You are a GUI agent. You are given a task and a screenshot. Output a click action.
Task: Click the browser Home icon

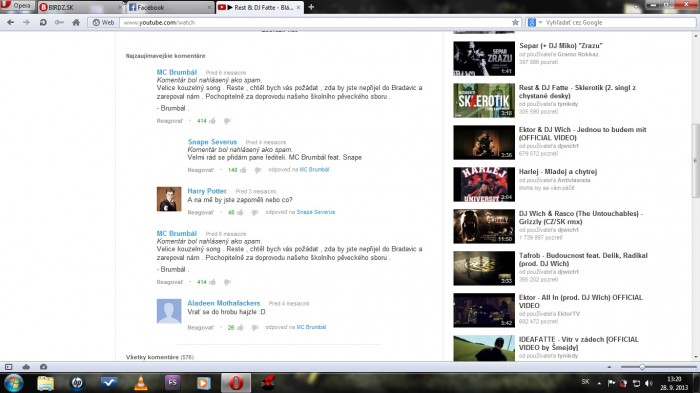[76, 22]
